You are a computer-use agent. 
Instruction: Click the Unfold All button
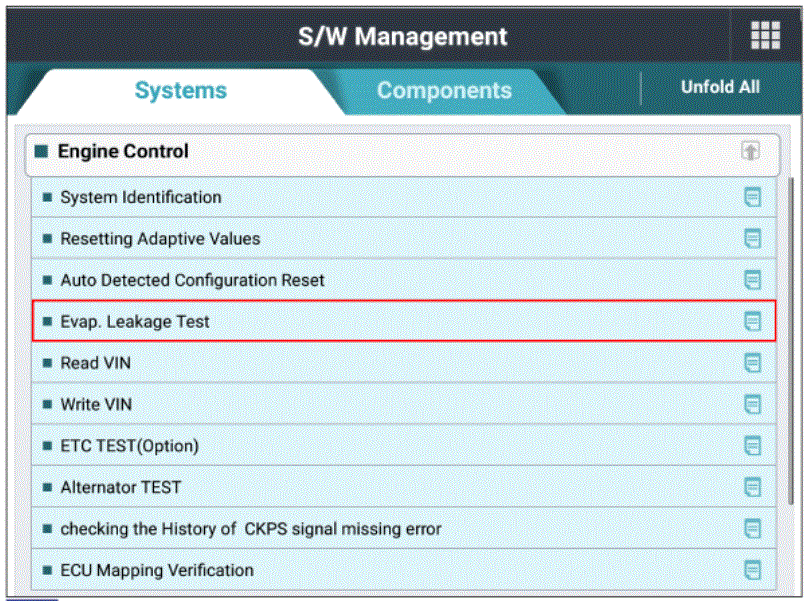click(720, 87)
